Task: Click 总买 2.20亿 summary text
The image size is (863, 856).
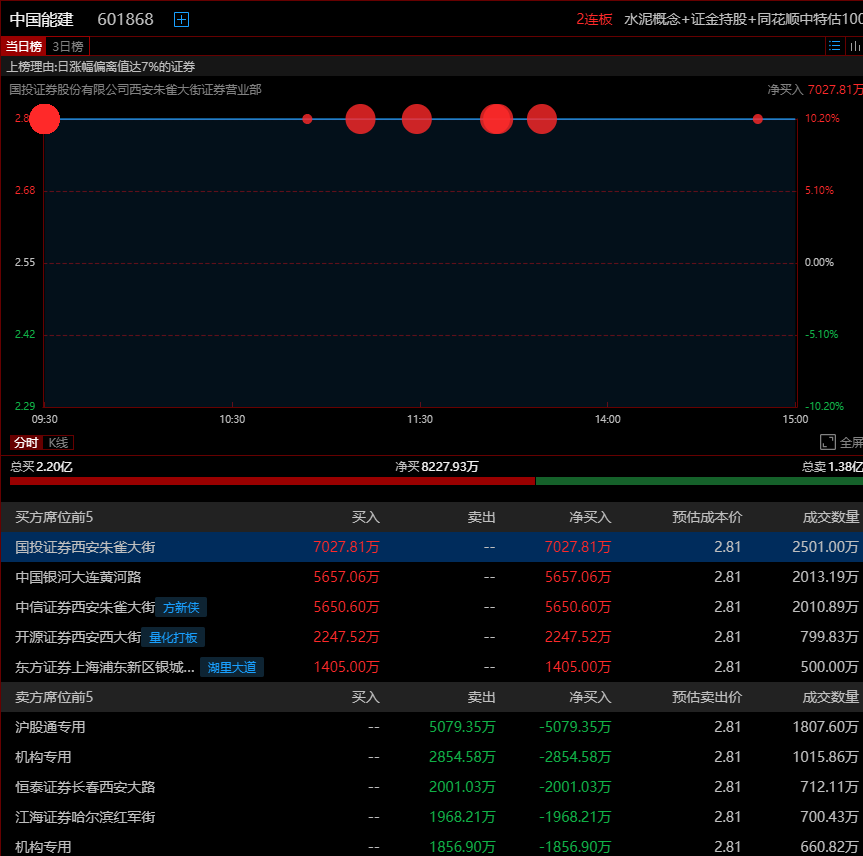Action: (41, 467)
